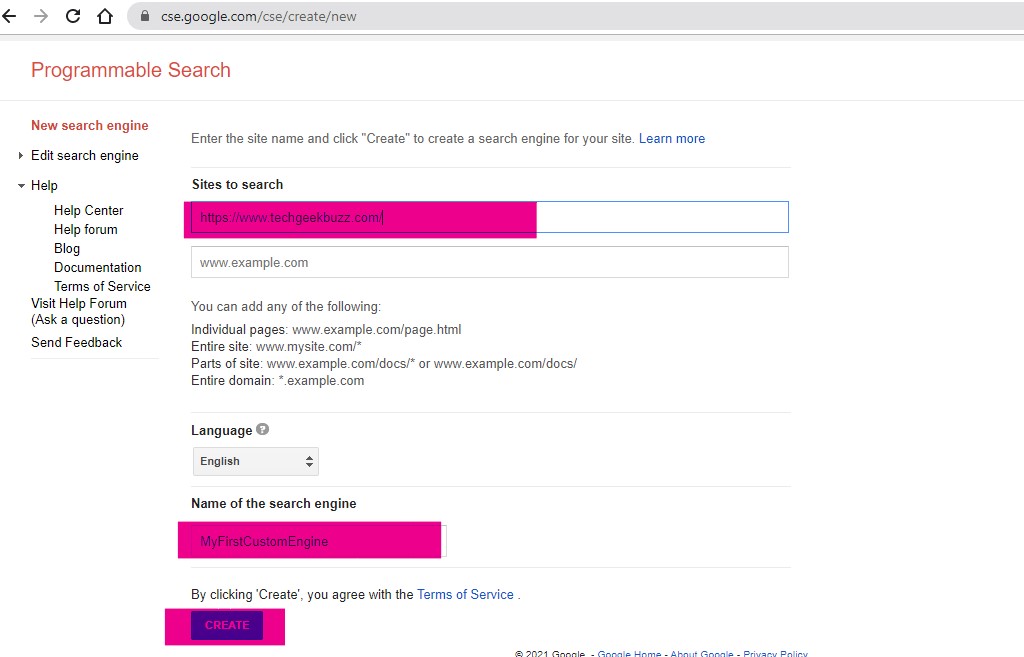Image resolution: width=1024 pixels, height=657 pixels.
Task: Click the empty www.example.com site field
Action: click(x=489, y=263)
